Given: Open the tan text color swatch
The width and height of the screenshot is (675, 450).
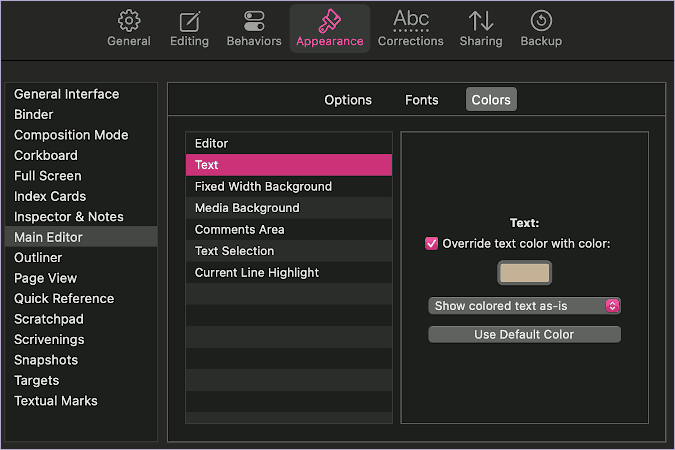Looking at the screenshot, I should 524,273.
